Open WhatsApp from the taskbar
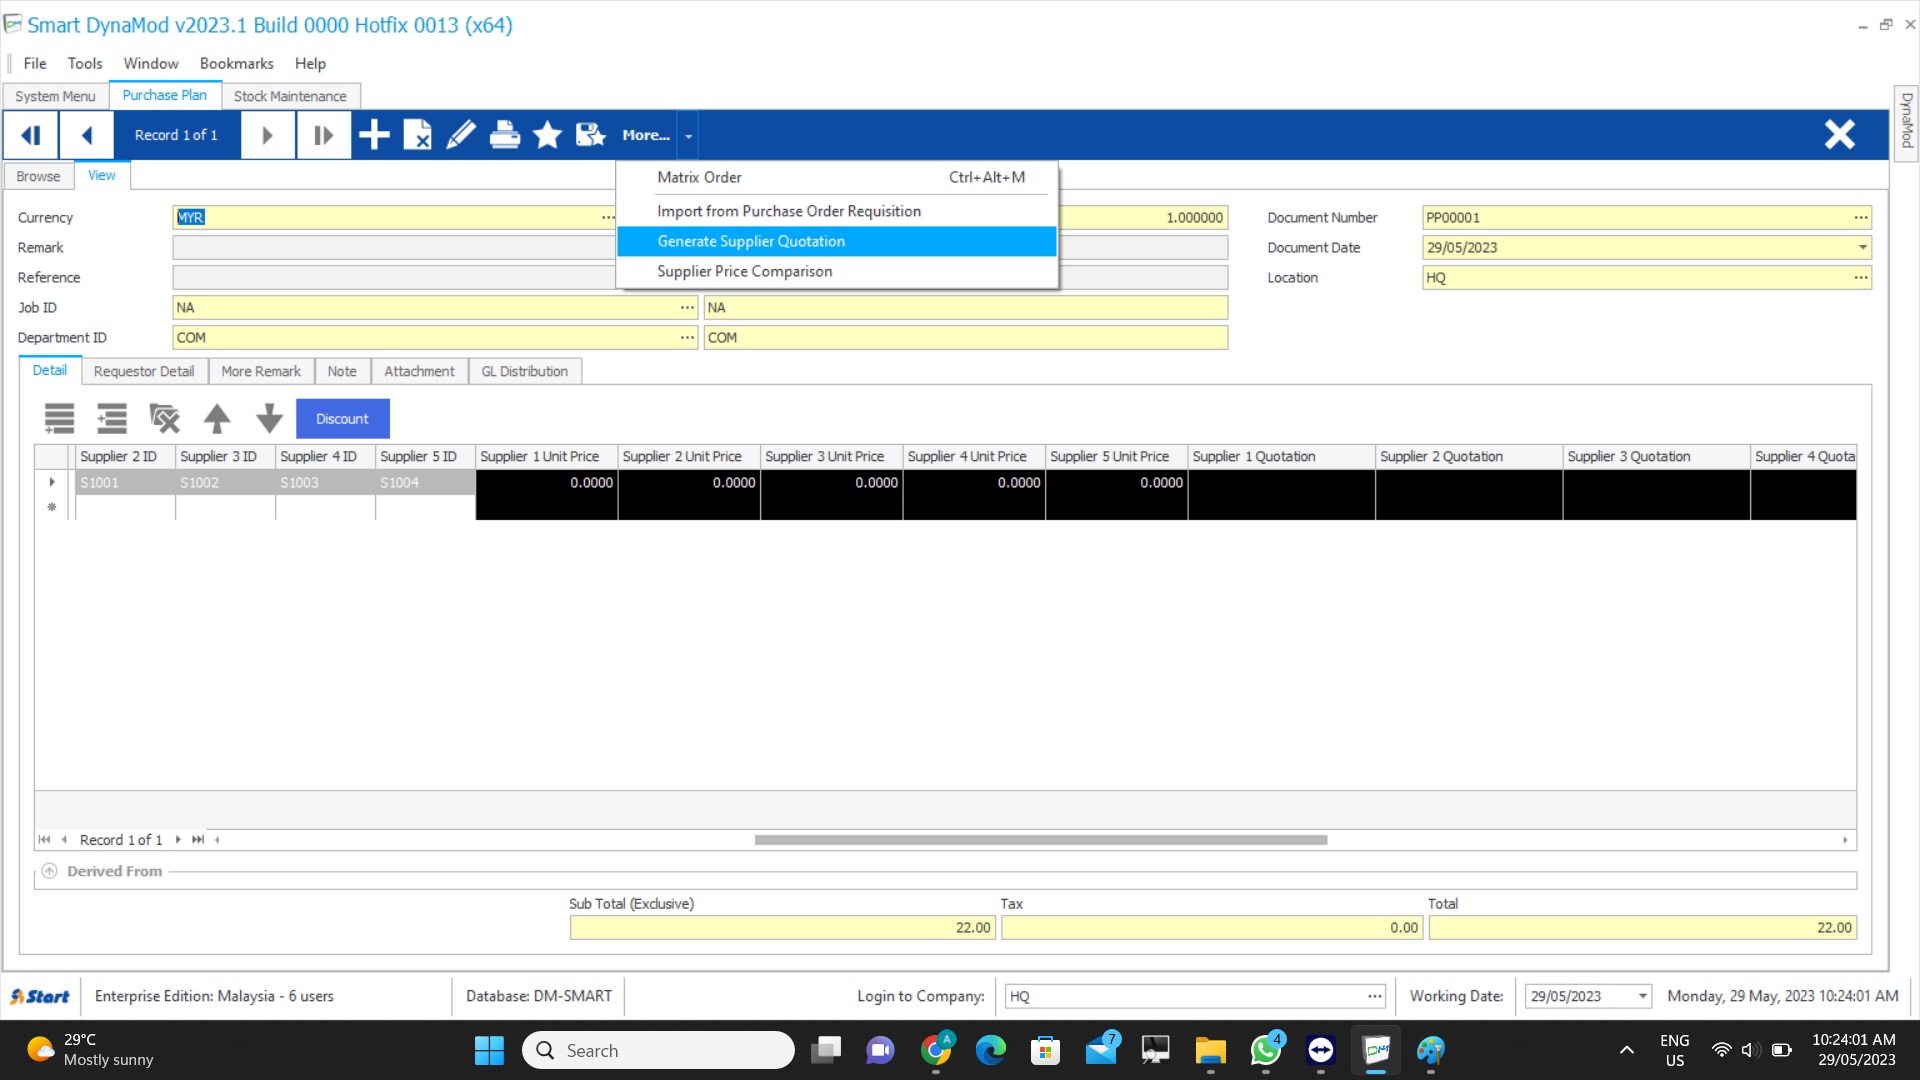Image resolution: width=1920 pixels, height=1080 pixels. pyautogui.click(x=1265, y=1050)
